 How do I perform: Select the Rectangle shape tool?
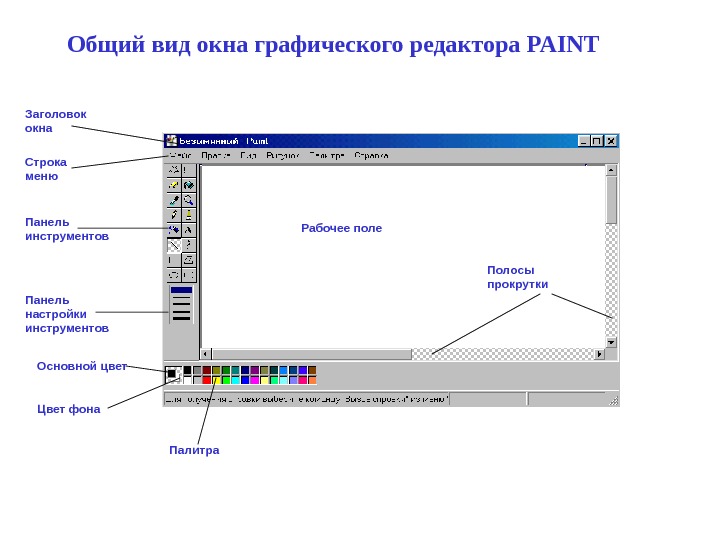pyautogui.click(x=174, y=260)
